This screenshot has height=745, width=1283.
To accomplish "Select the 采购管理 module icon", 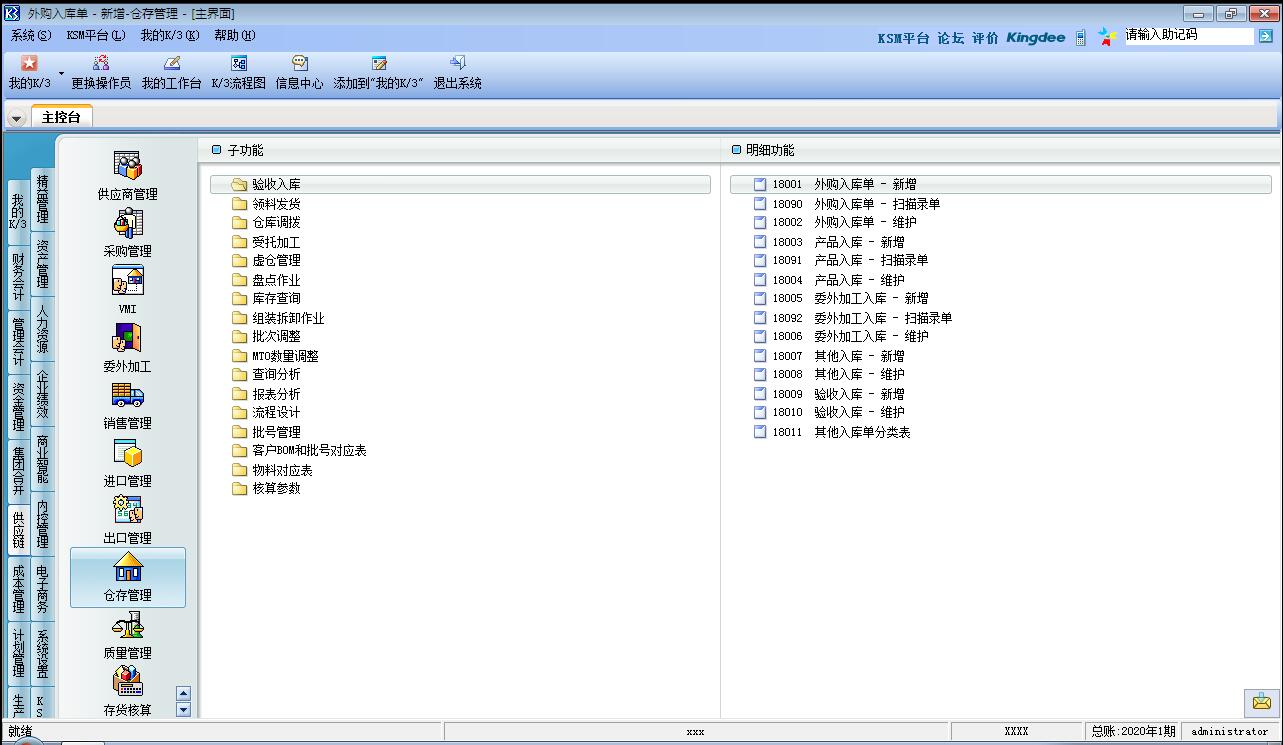I will (127, 223).
